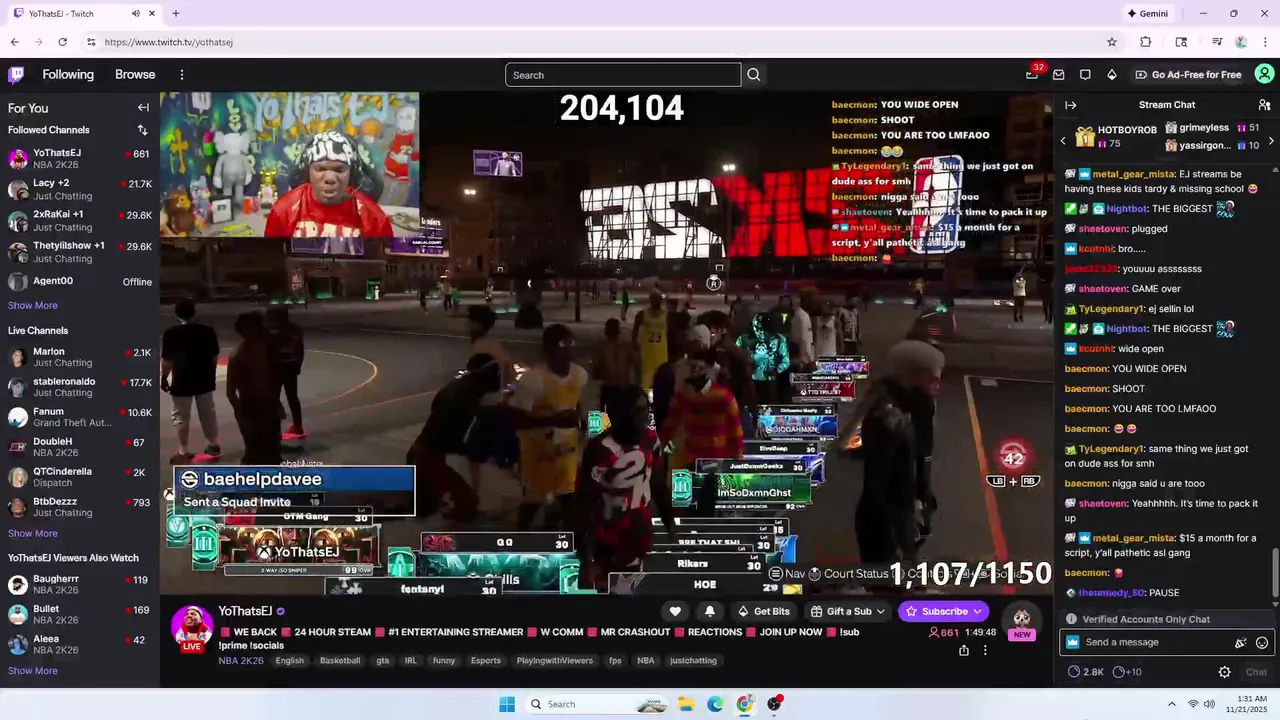Click the Get Bits button
The height and width of the screenshot is (720, 1280).
tap(763, 611)
